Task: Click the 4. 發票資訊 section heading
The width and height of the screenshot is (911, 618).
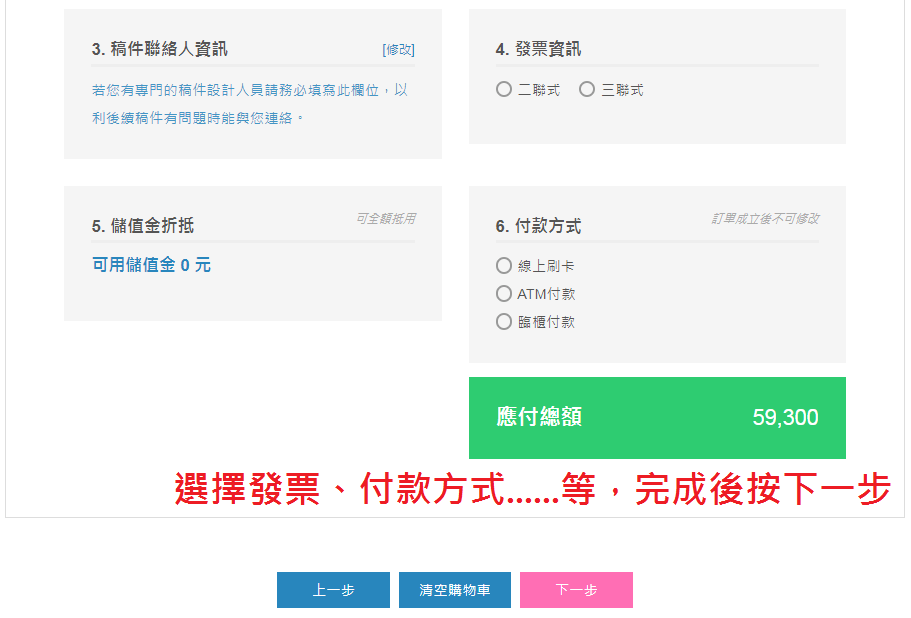Action: (x=538, y=49)
